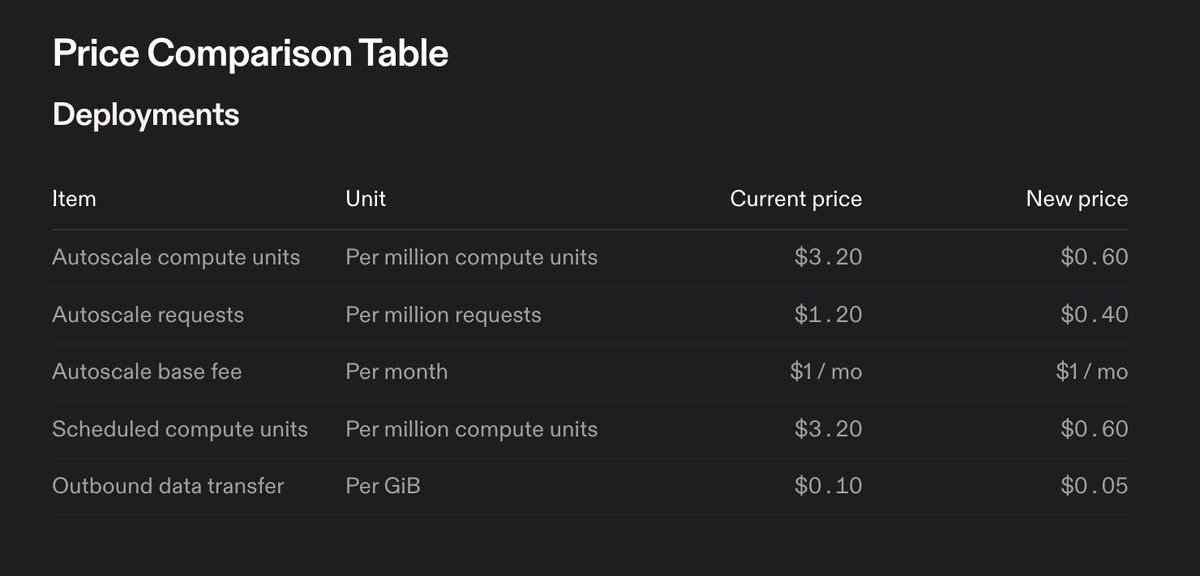Select the $0.10 current price value

point(828,486)
